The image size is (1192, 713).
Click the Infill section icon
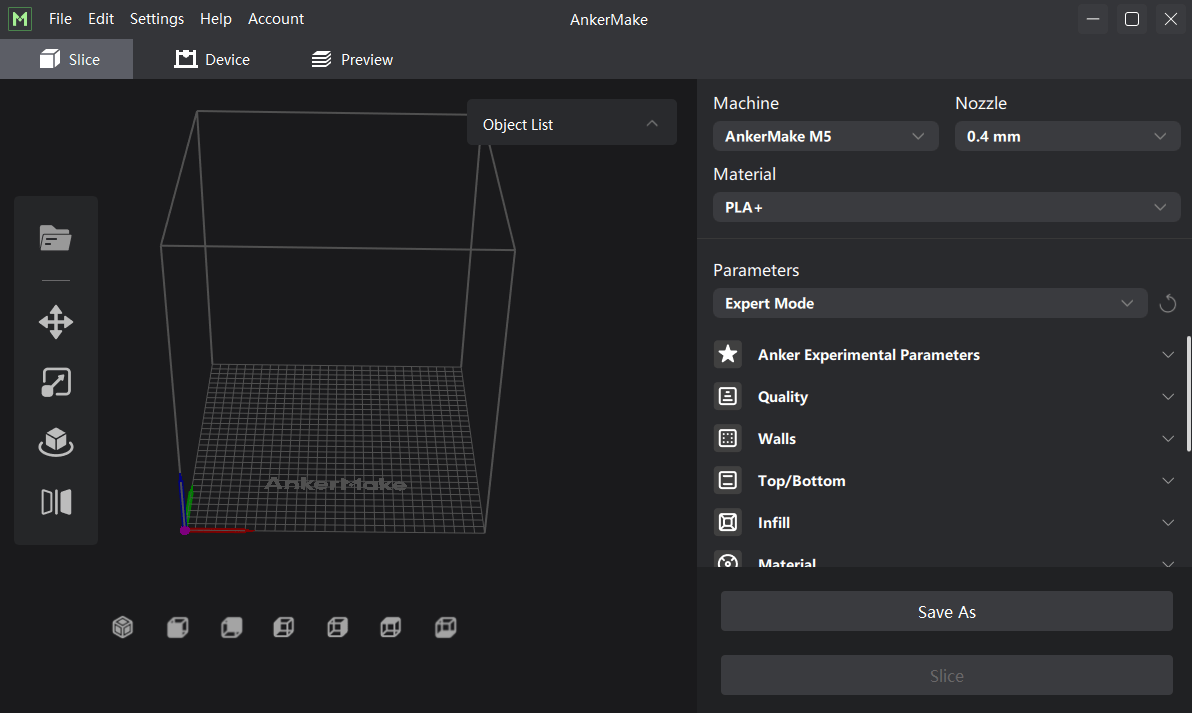tap(728, 522)
